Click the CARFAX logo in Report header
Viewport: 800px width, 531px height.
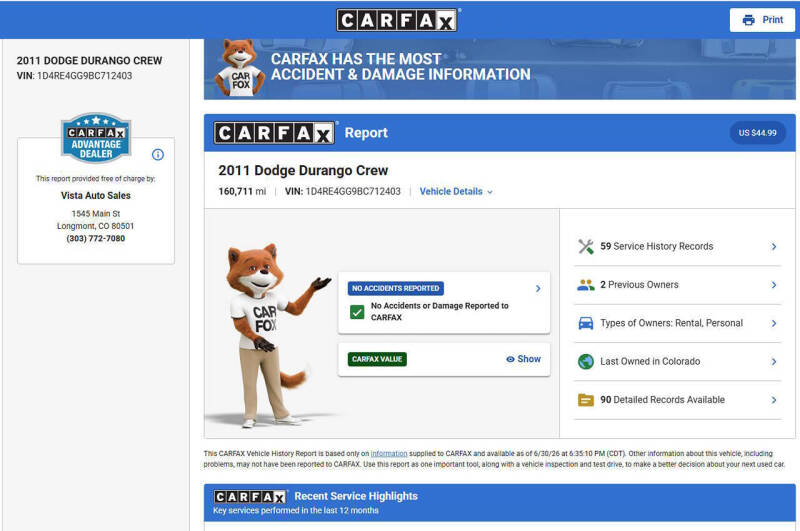tap(274, 133)
